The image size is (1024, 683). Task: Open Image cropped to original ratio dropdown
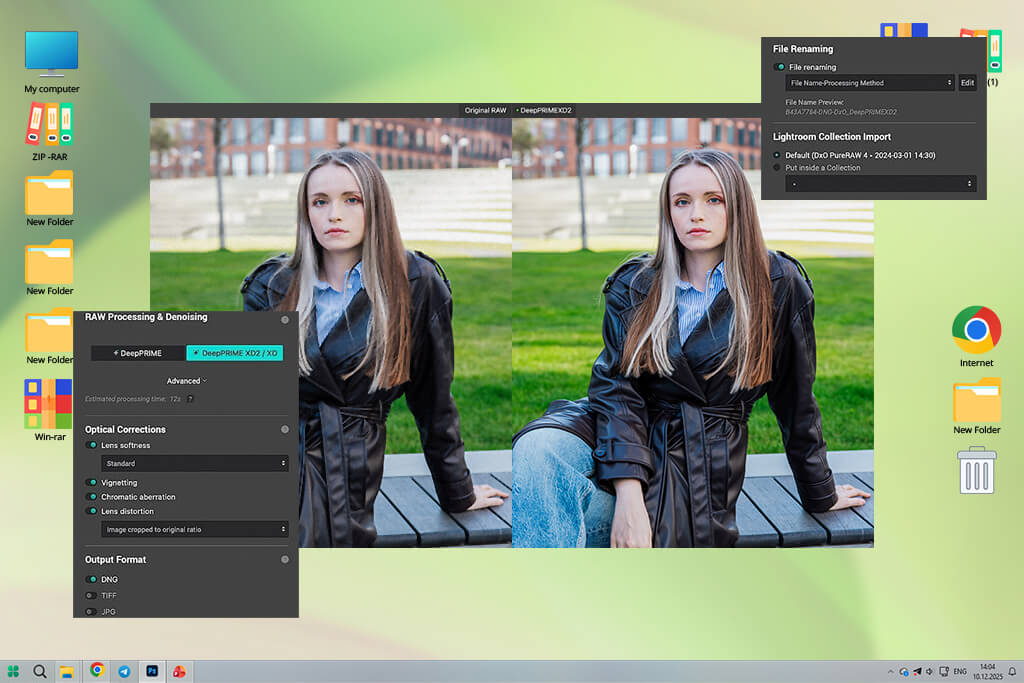(x=195, y=530)
